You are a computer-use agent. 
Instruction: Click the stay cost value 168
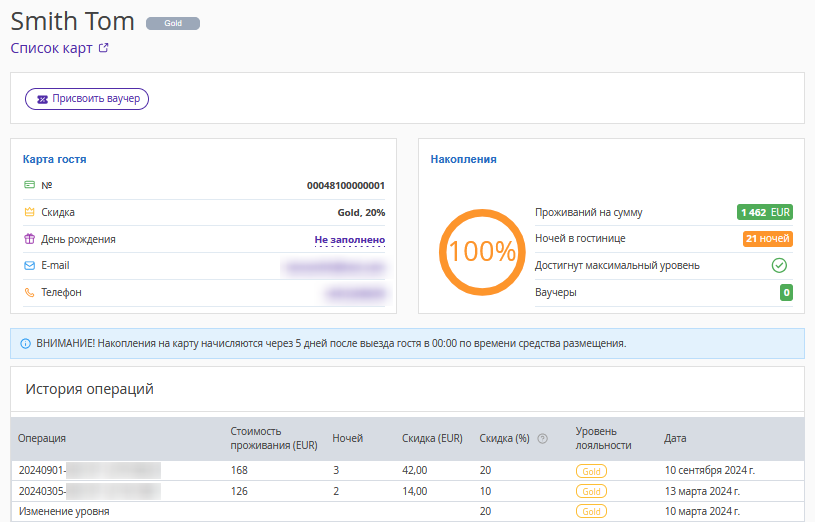pyautogui.click(x=239, y=471)
